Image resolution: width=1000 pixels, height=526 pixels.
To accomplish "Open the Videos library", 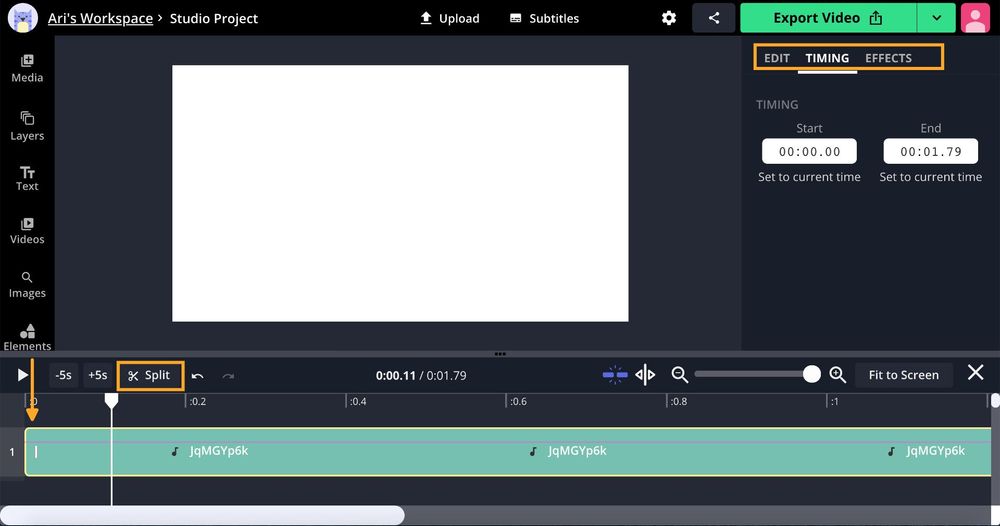I will (27, 231).
